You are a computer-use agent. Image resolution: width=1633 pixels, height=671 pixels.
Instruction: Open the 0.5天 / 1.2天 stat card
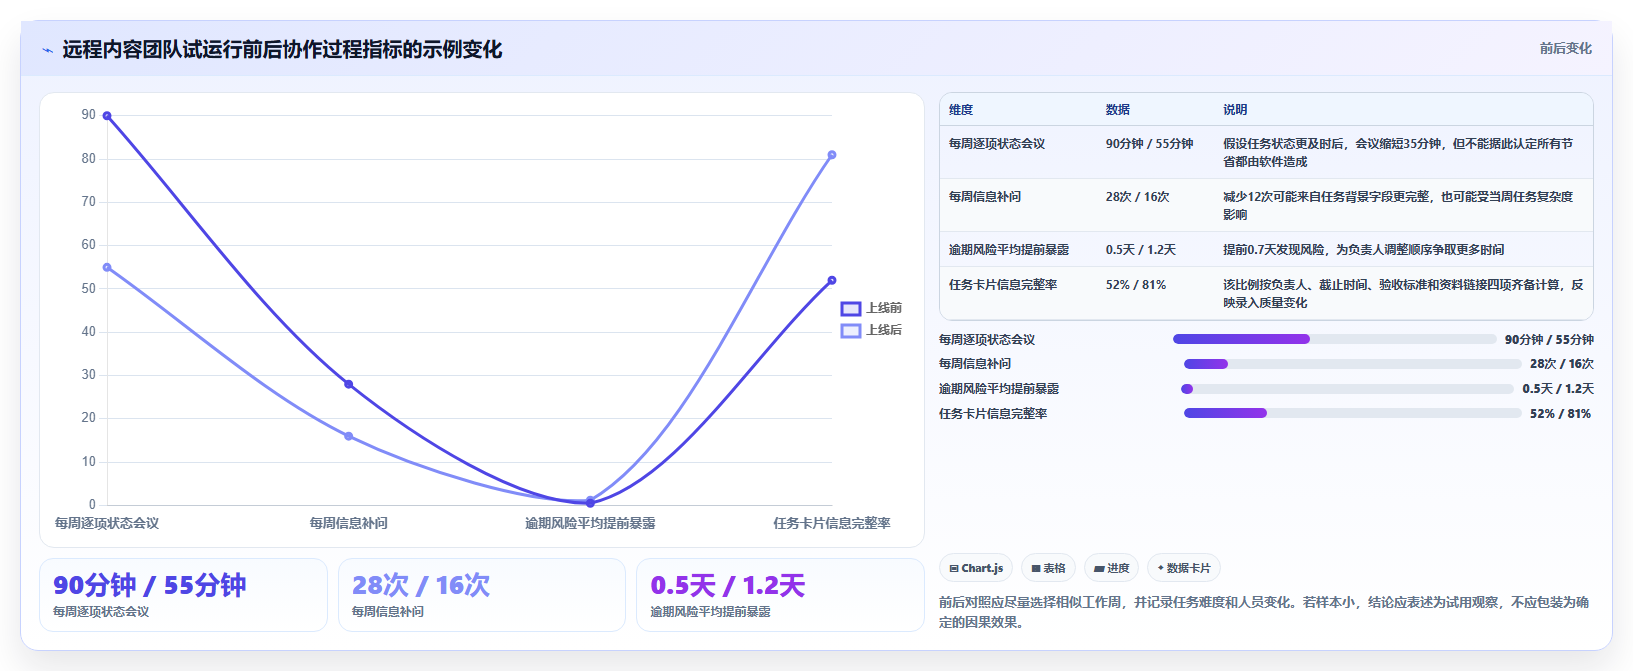[x=780, y=595]
